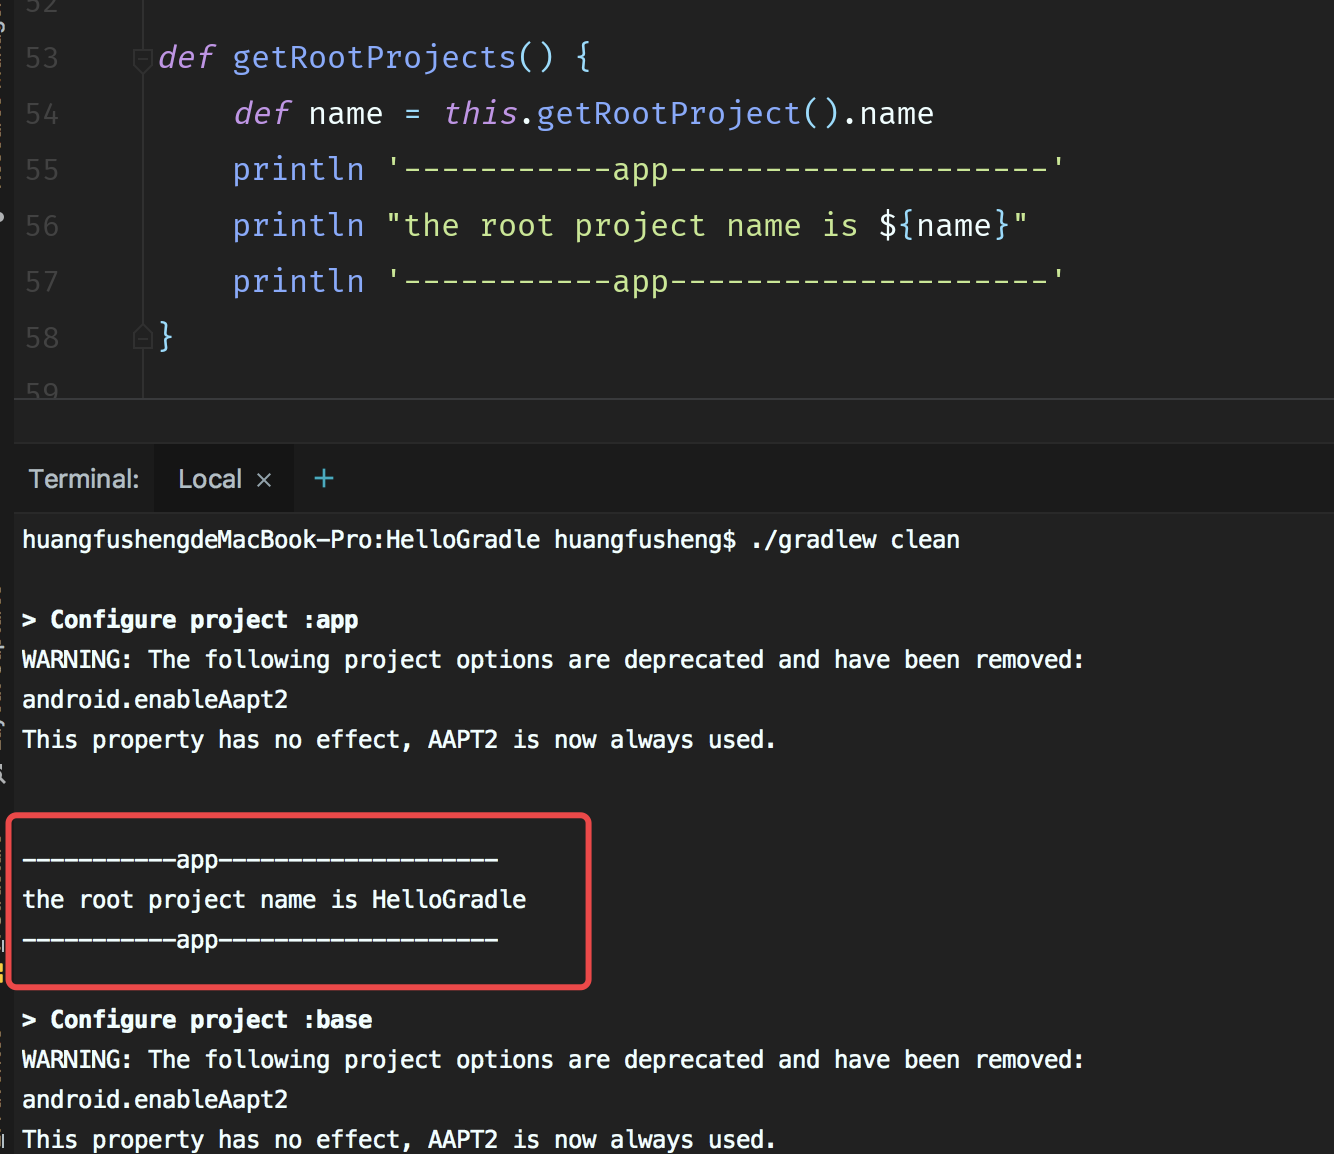Screen dimensions: 1334x1154
Task: Click println keyword on line 56
Action: pos(298,226)
